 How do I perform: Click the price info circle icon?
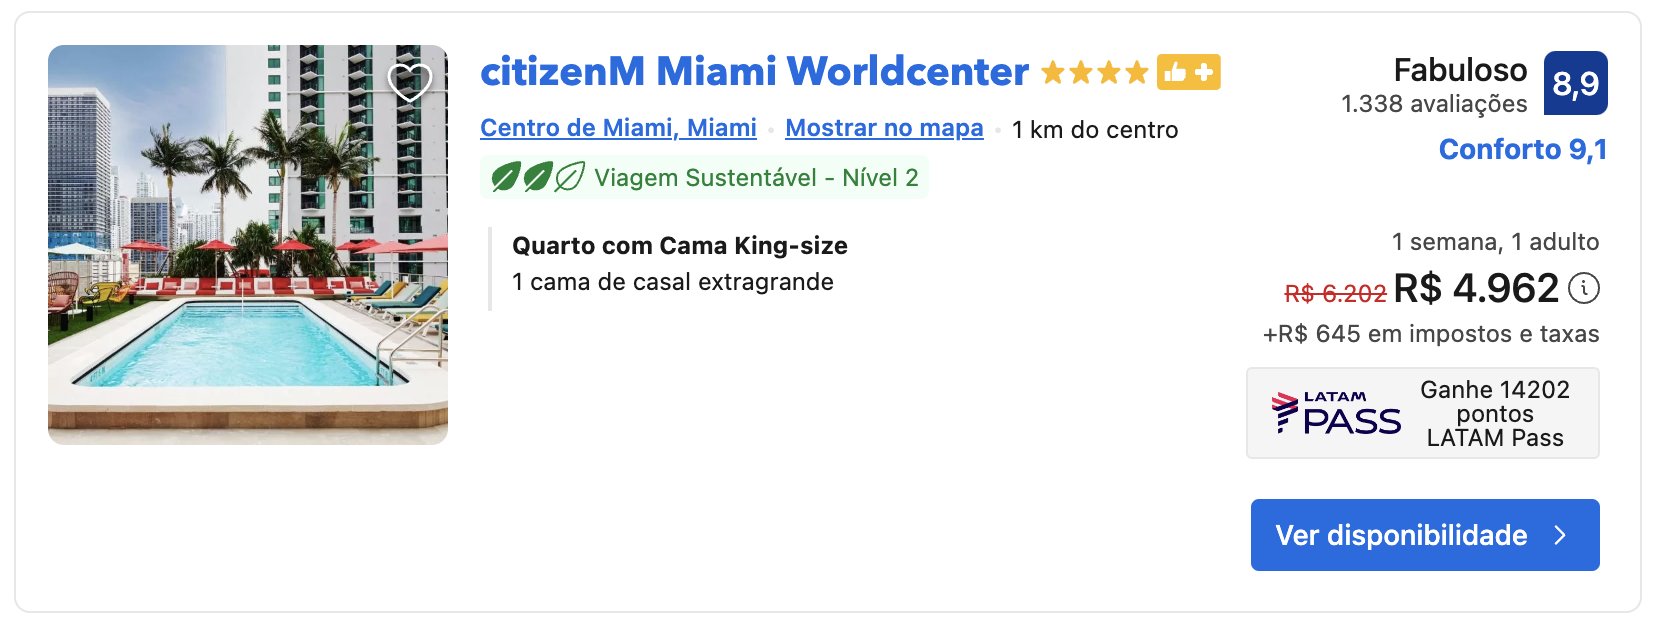(1584, 289)
